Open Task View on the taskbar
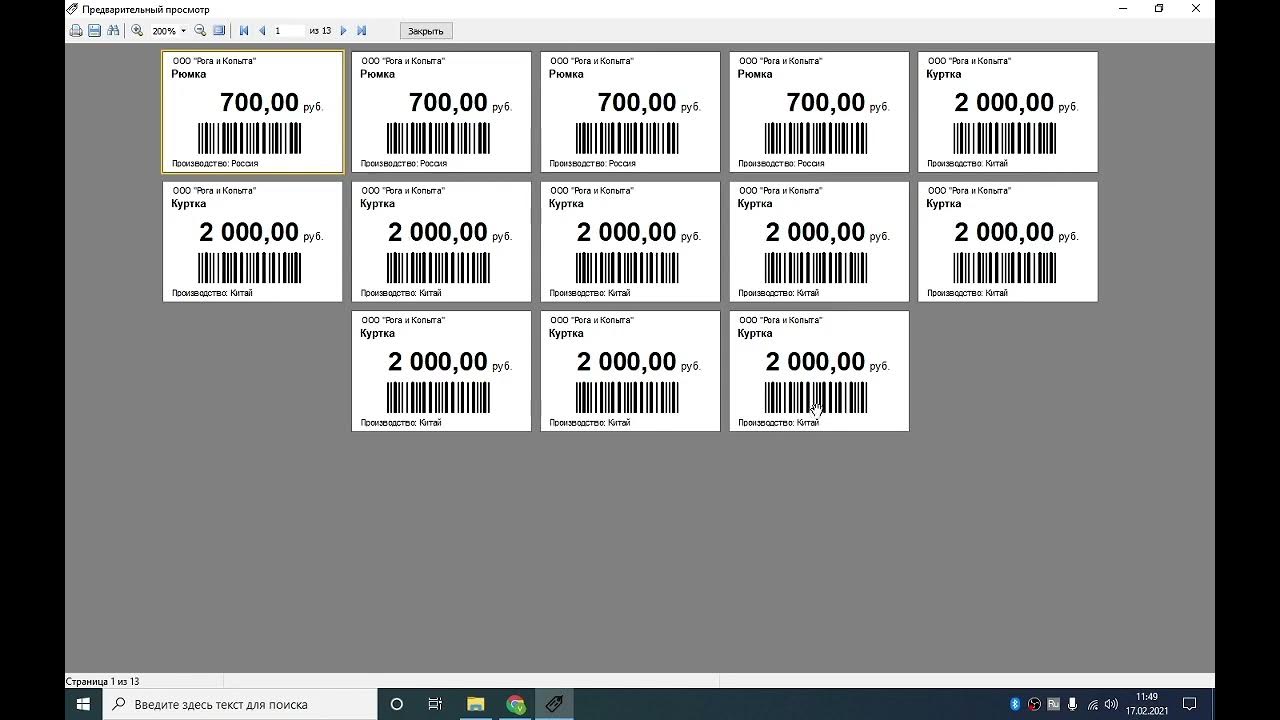Image resolution: width=1280 pixels, height=720 pixels. click(x=435, y=704)
